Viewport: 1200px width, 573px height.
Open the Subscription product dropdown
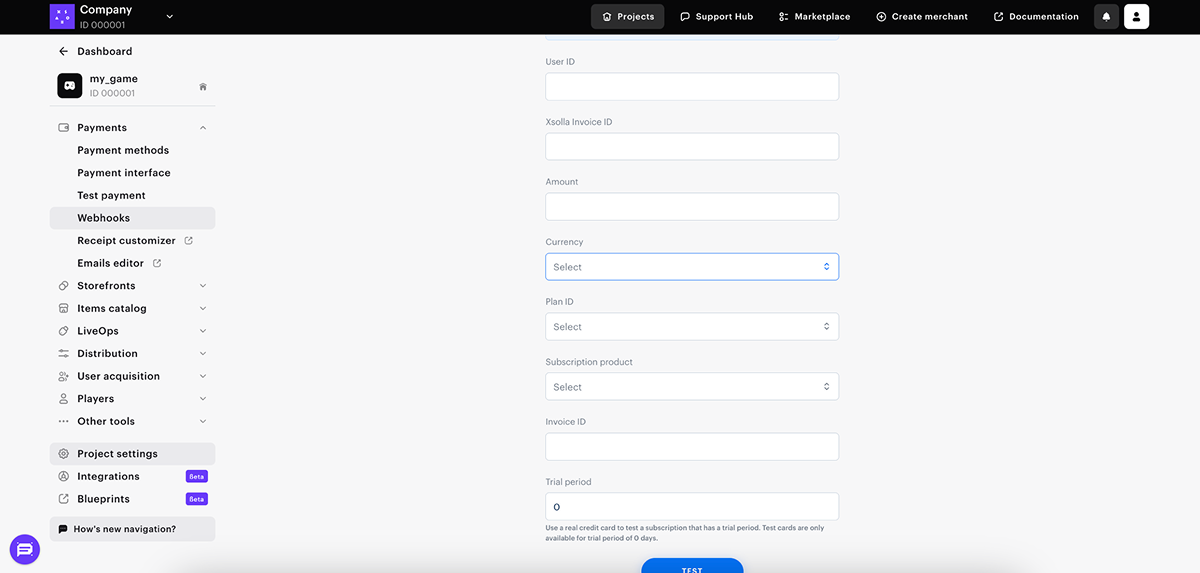pyautogui.click(x=691, y=387)
